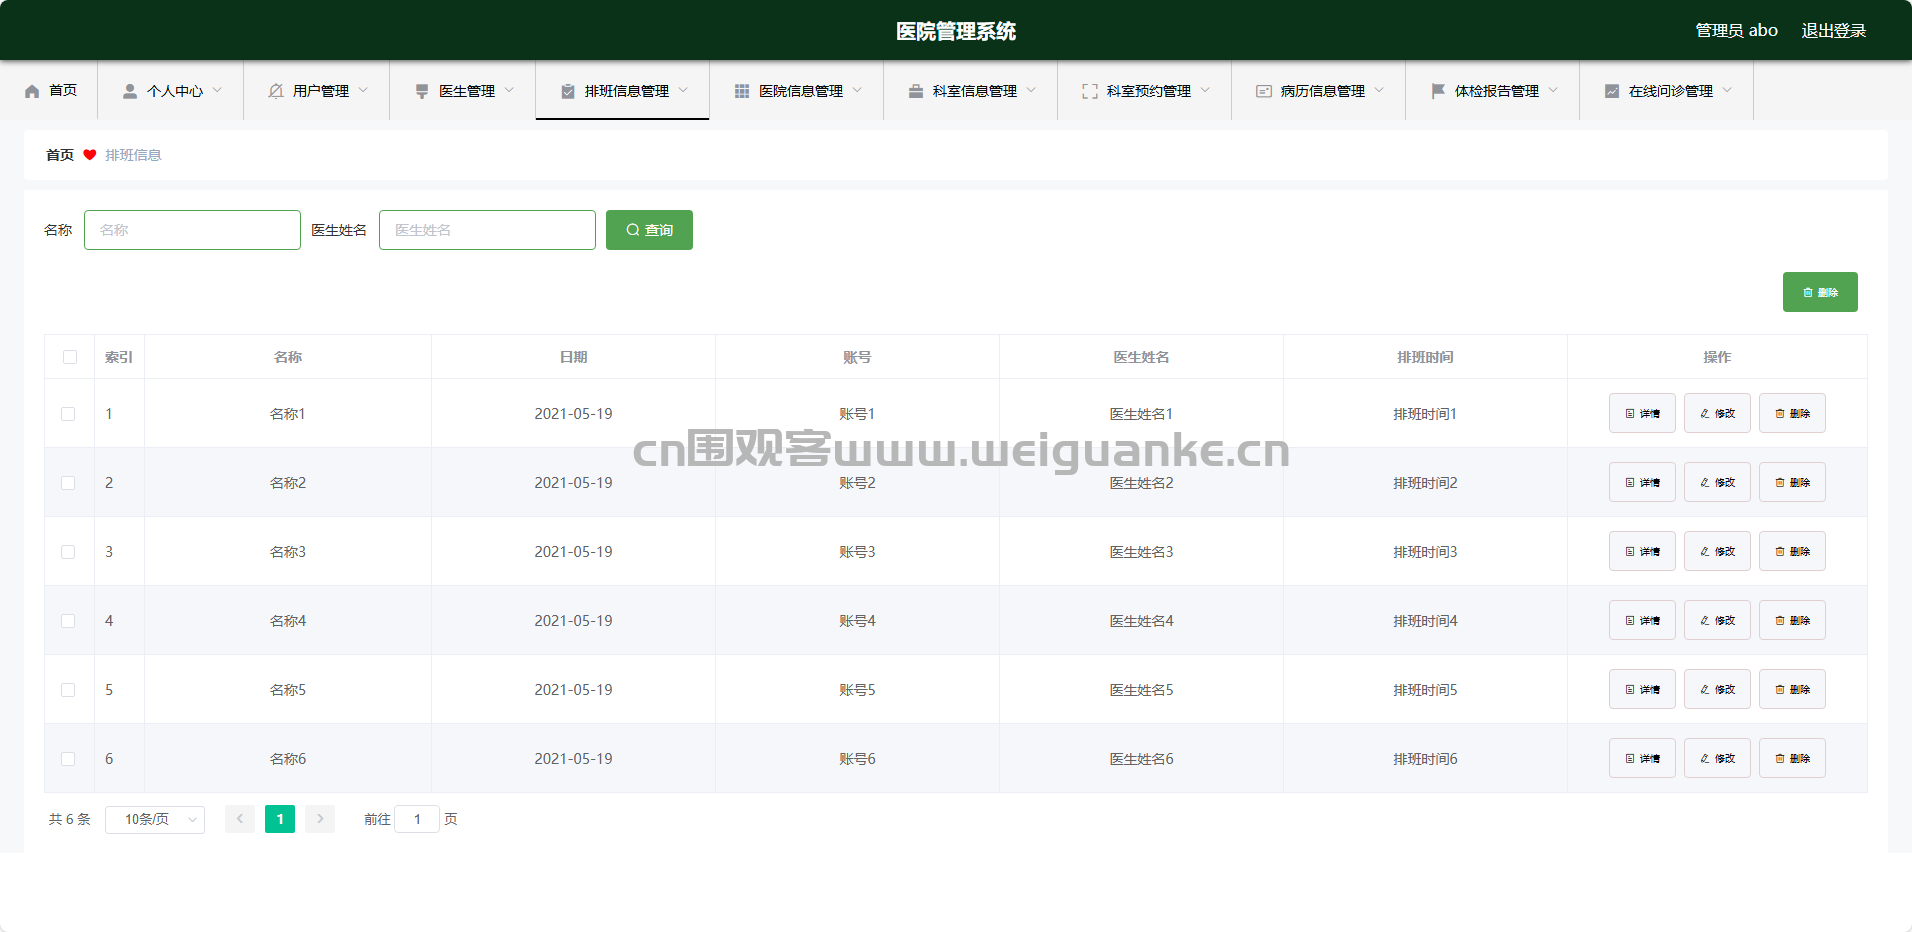Click the previous page arrow
The image size is (1912, 932).
tap(240, 819)
